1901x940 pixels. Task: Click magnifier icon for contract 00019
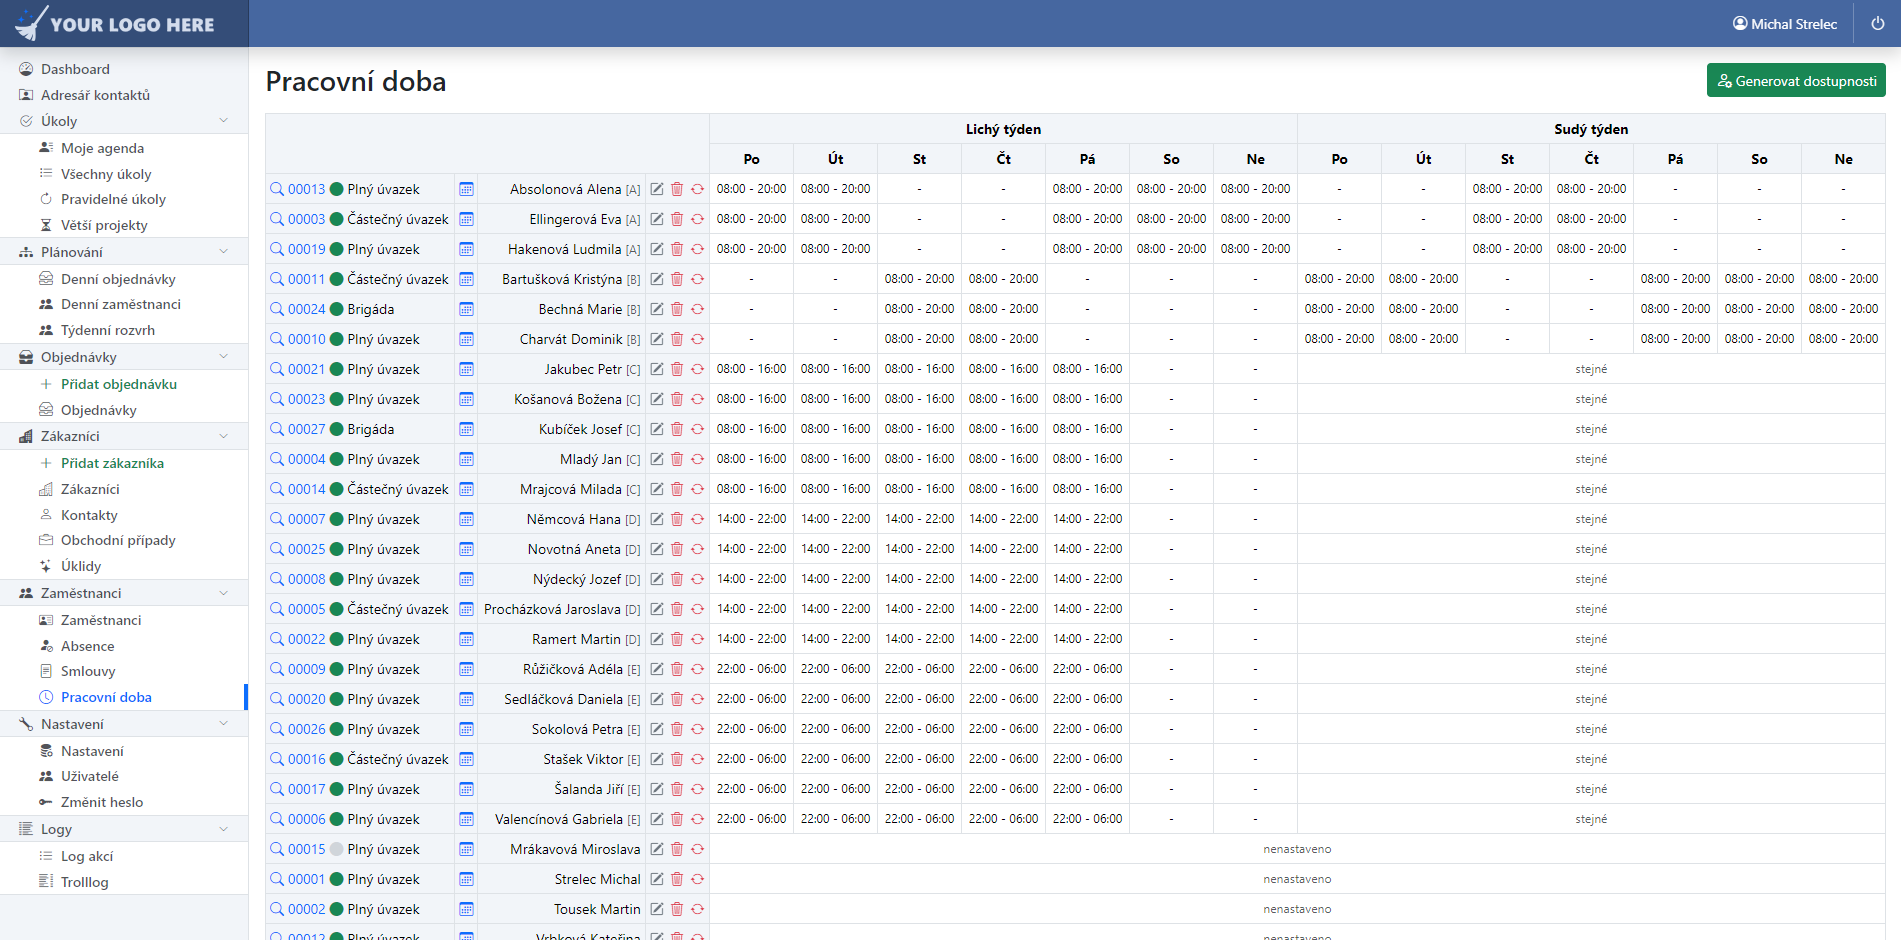[x=277, y=249]
